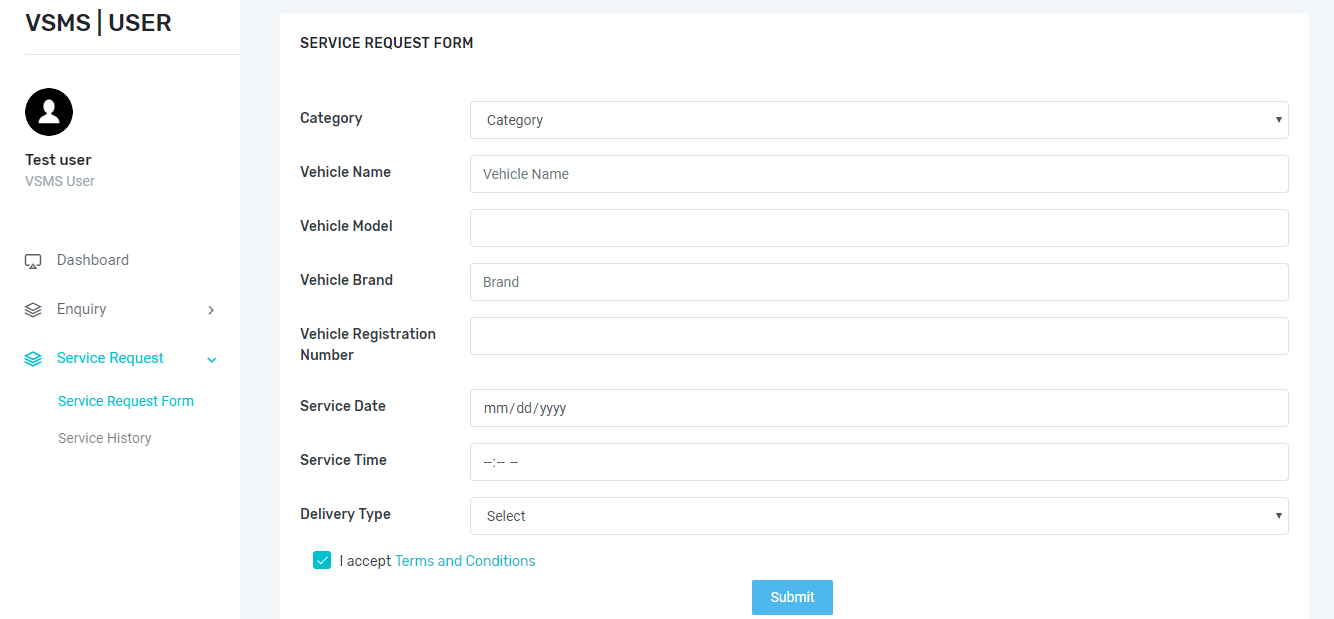Select Service Request Form in sidebar
Image resolution: width=1334 pixels, height=619 pixels.
point(125,400)
